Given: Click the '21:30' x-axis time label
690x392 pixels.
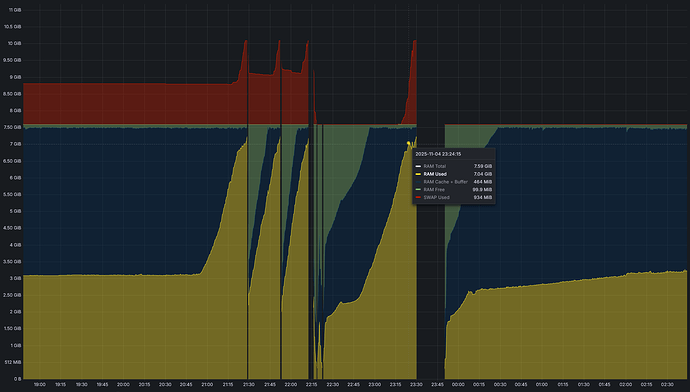Looking at the screenshot, I should click(249, 385).
